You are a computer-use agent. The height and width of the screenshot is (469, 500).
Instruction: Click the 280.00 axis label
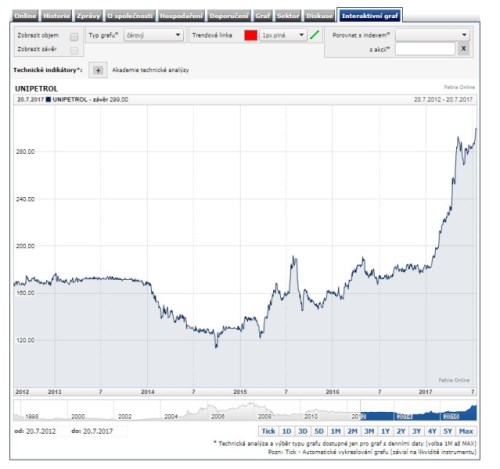pos(25,152)
